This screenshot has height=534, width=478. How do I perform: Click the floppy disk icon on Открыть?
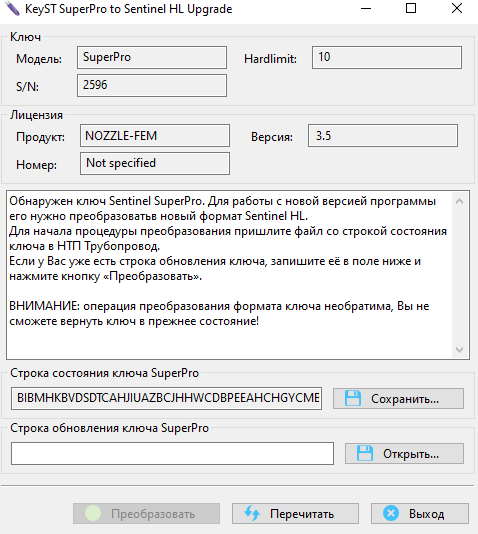365,453
